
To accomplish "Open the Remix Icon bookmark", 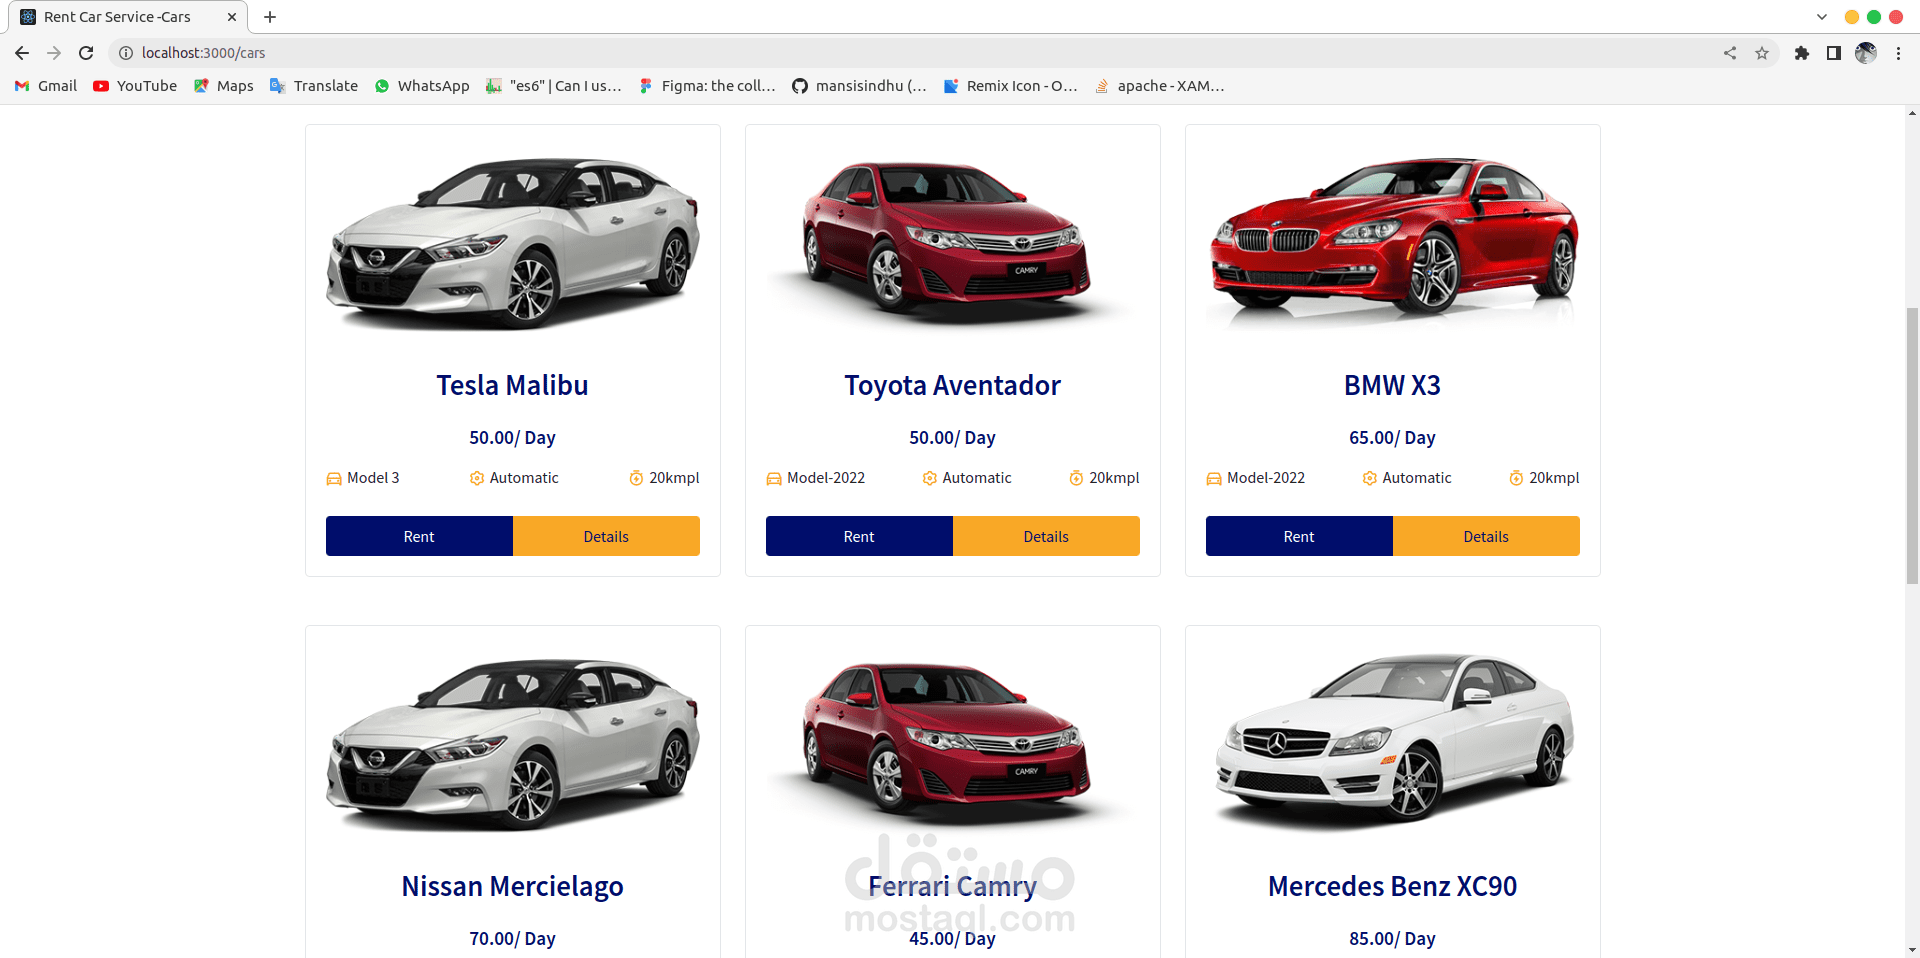I will (x=1011, y=86).
